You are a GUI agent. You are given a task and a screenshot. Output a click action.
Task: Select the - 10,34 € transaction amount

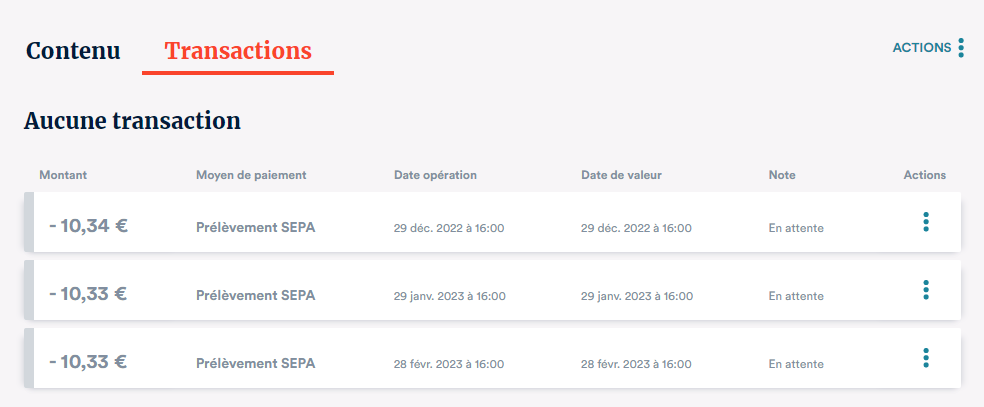click(x=88, y=226)
